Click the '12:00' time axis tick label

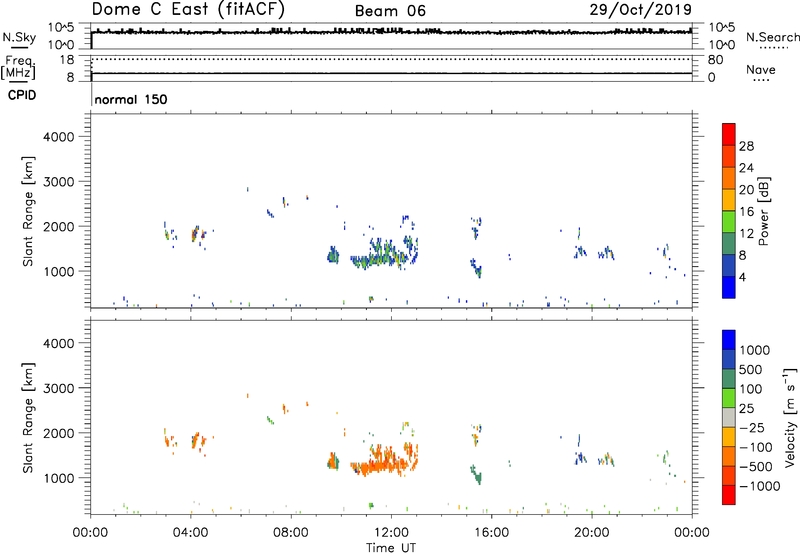[x=391, y=533]
